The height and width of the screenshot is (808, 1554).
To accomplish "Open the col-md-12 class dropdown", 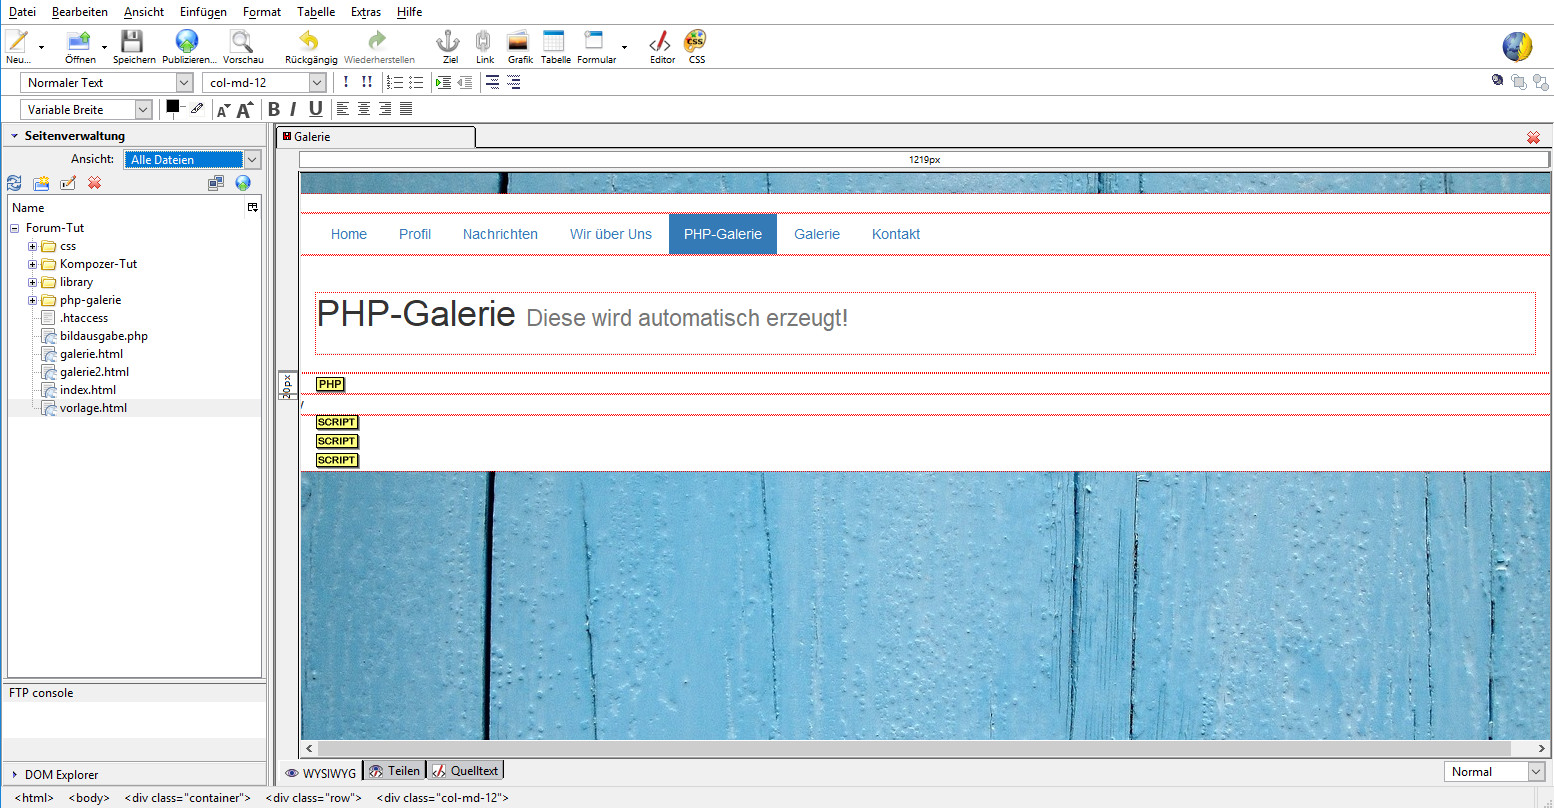I will tap(265, 83).
